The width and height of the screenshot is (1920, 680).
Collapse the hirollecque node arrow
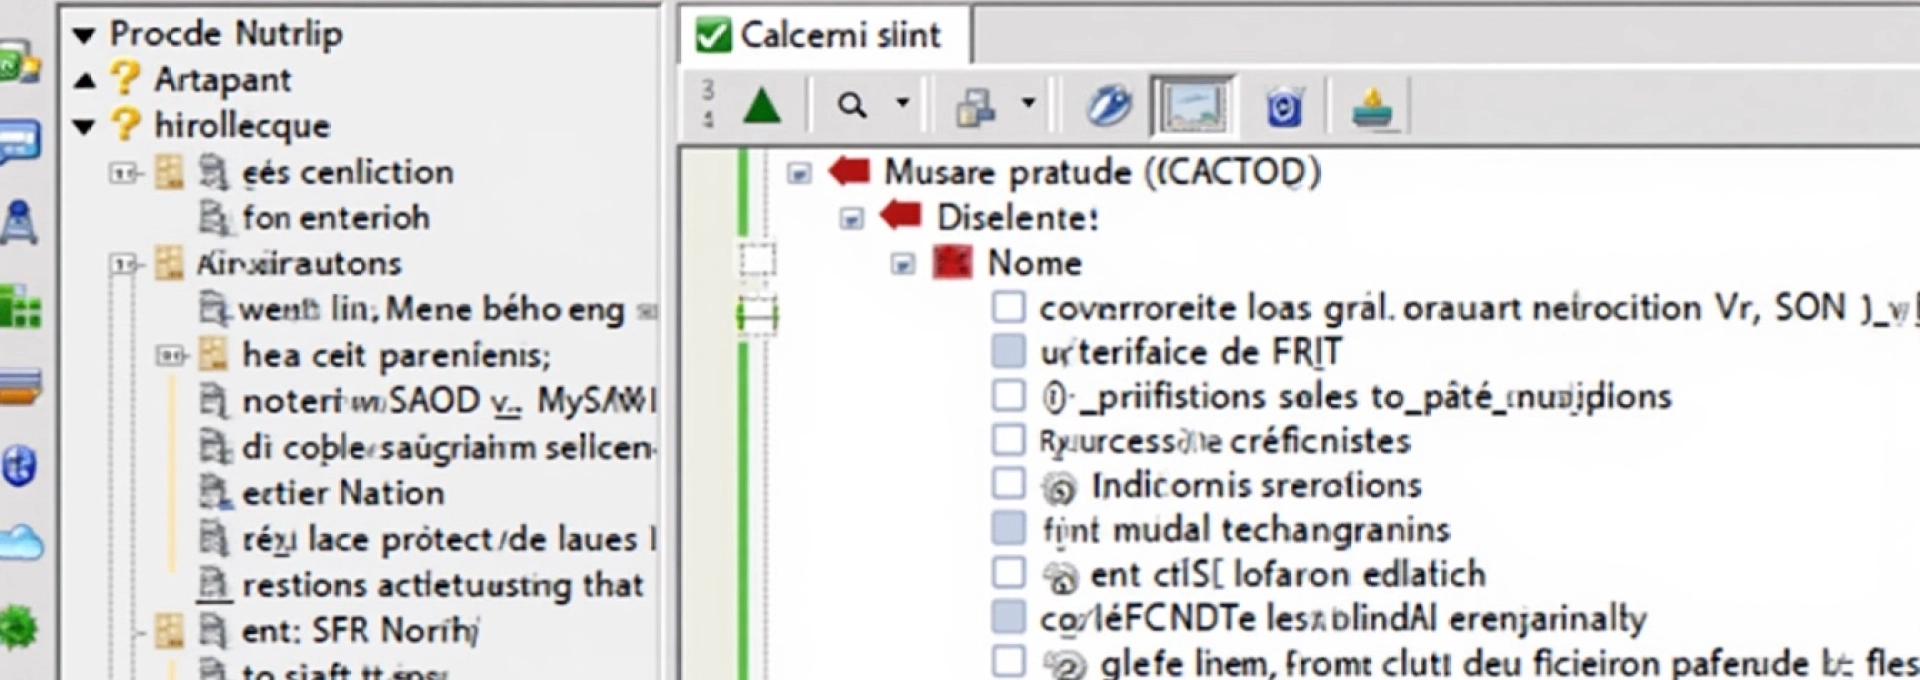click(x=84, y=127)
